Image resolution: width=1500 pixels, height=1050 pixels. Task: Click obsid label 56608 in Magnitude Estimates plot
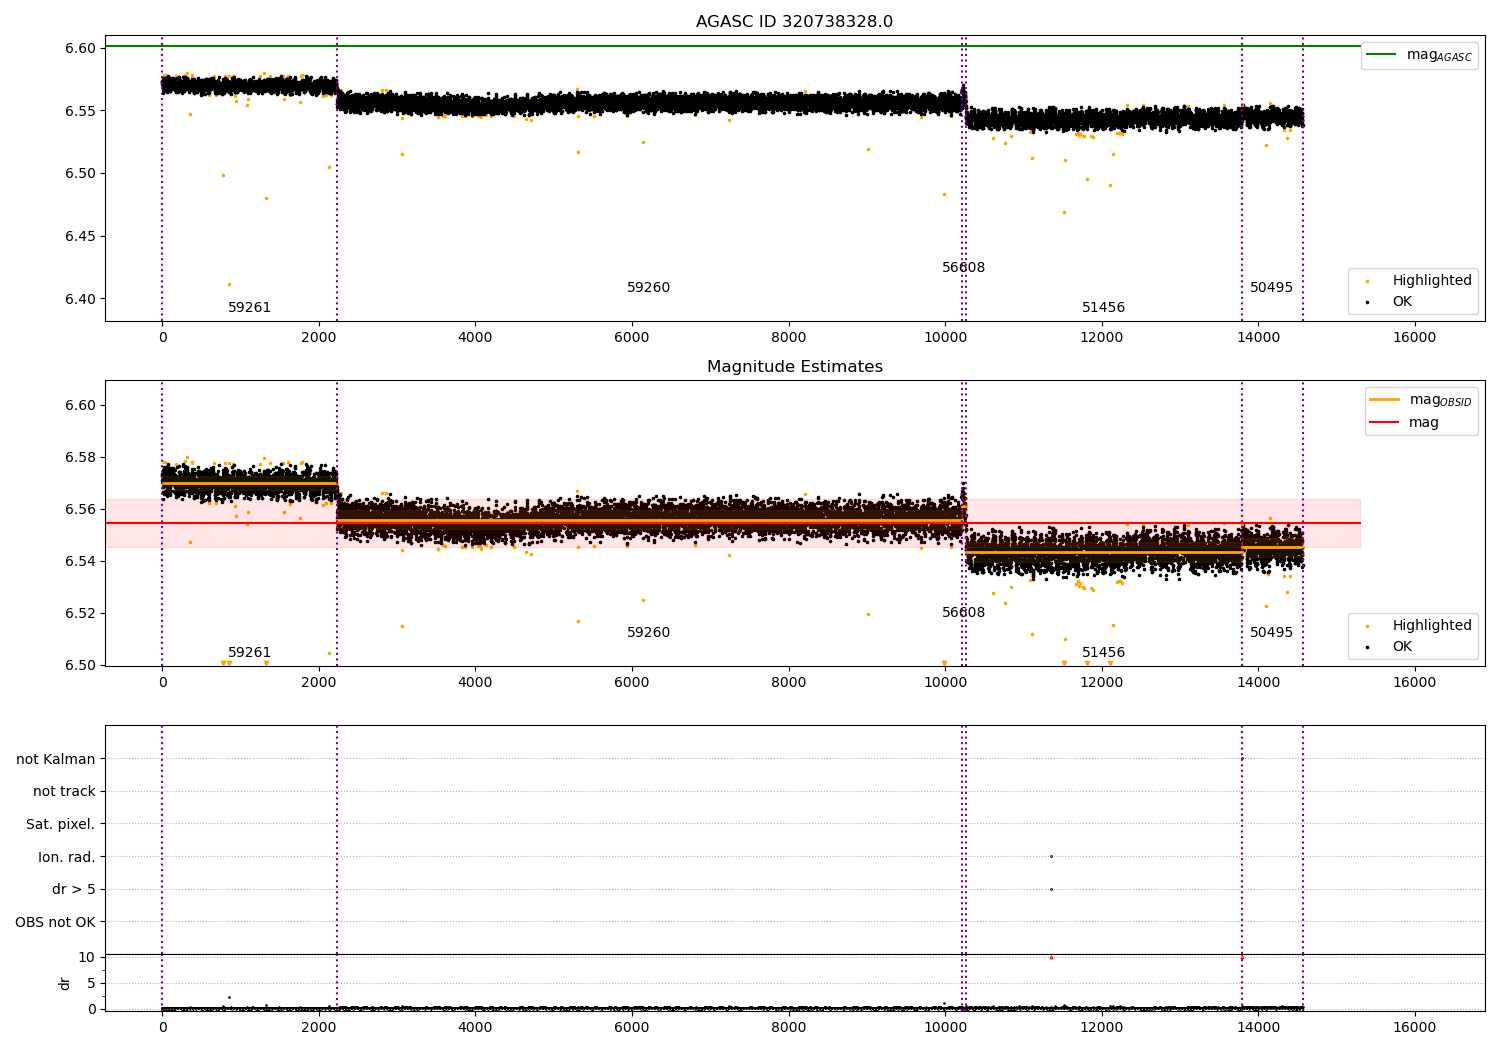point(963,612)
